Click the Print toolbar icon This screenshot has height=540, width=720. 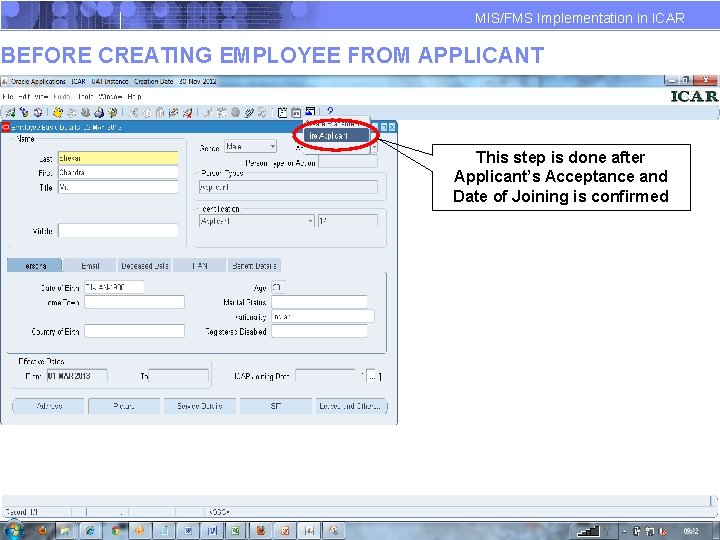[x=99, y=112]
